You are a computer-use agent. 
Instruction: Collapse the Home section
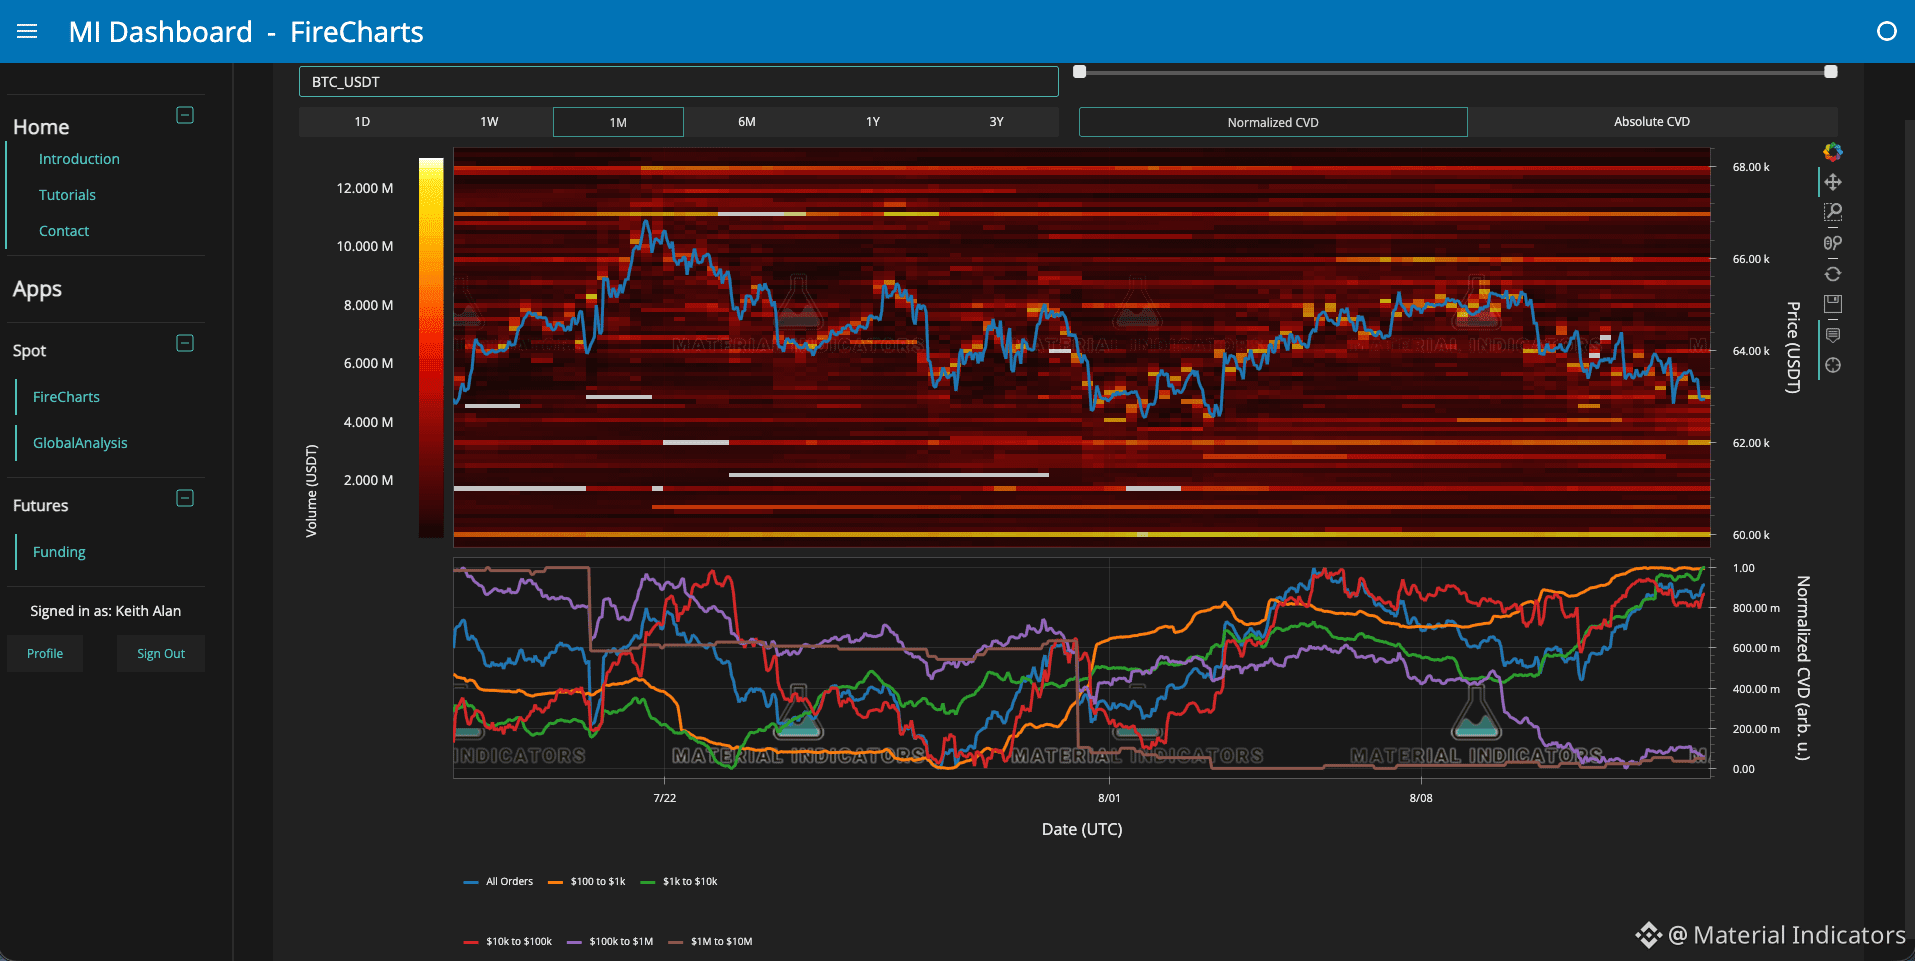185,115
